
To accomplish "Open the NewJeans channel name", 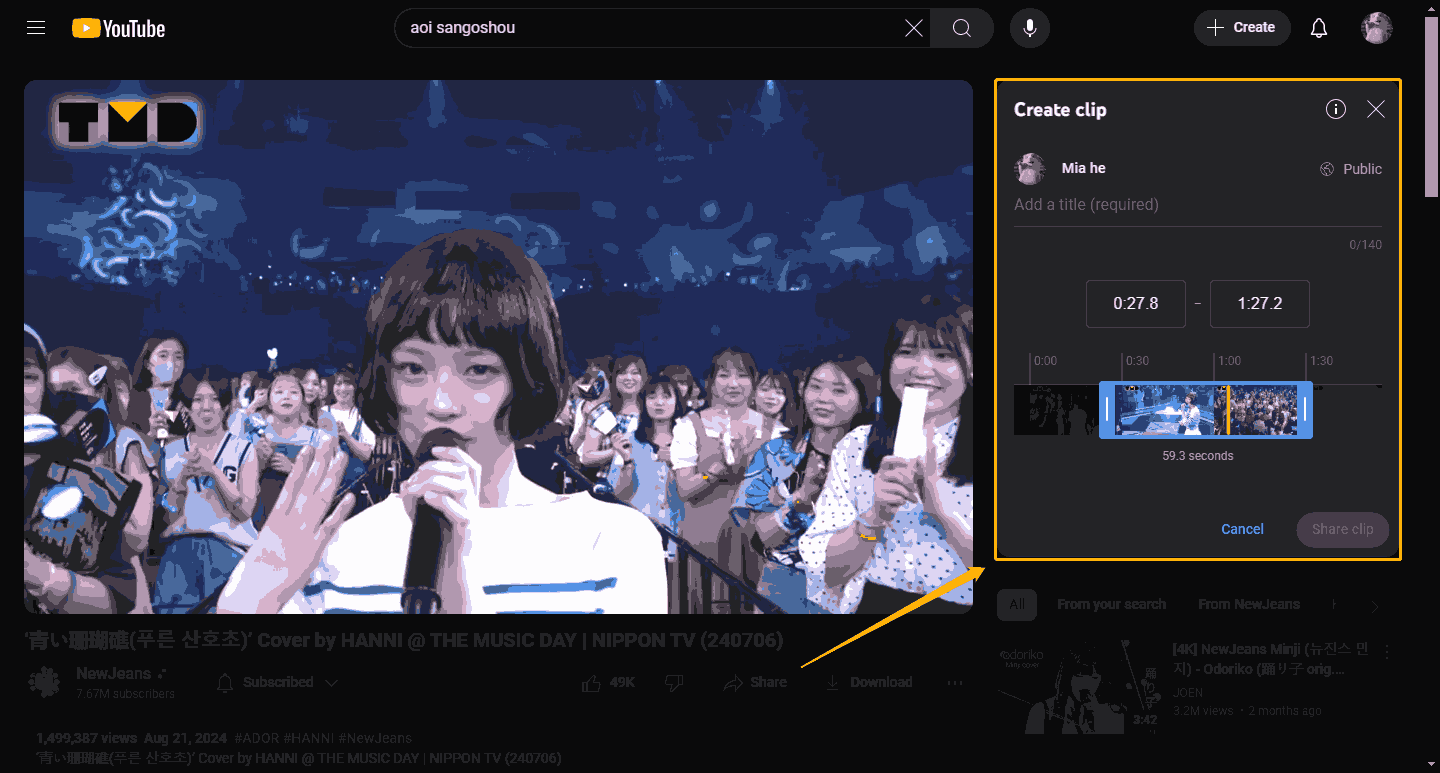I will click(x=114, y=673).
